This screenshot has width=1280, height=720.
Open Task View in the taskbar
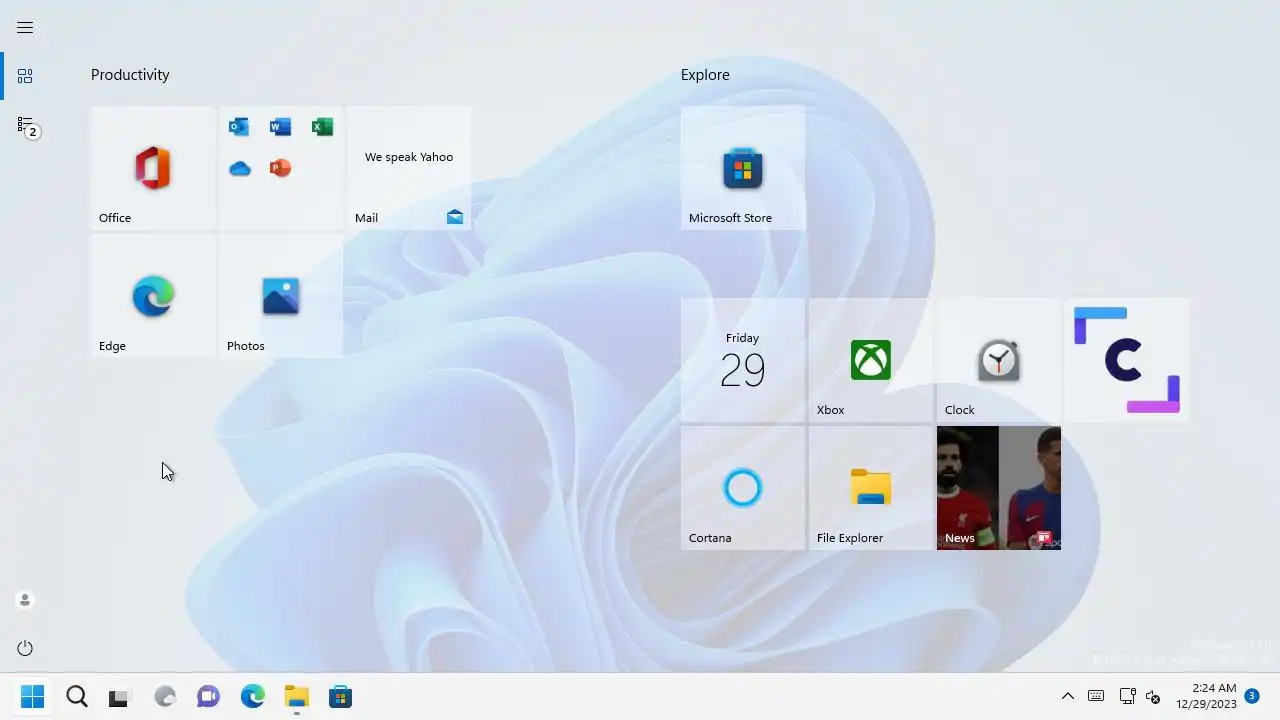[x=119, y=697]
